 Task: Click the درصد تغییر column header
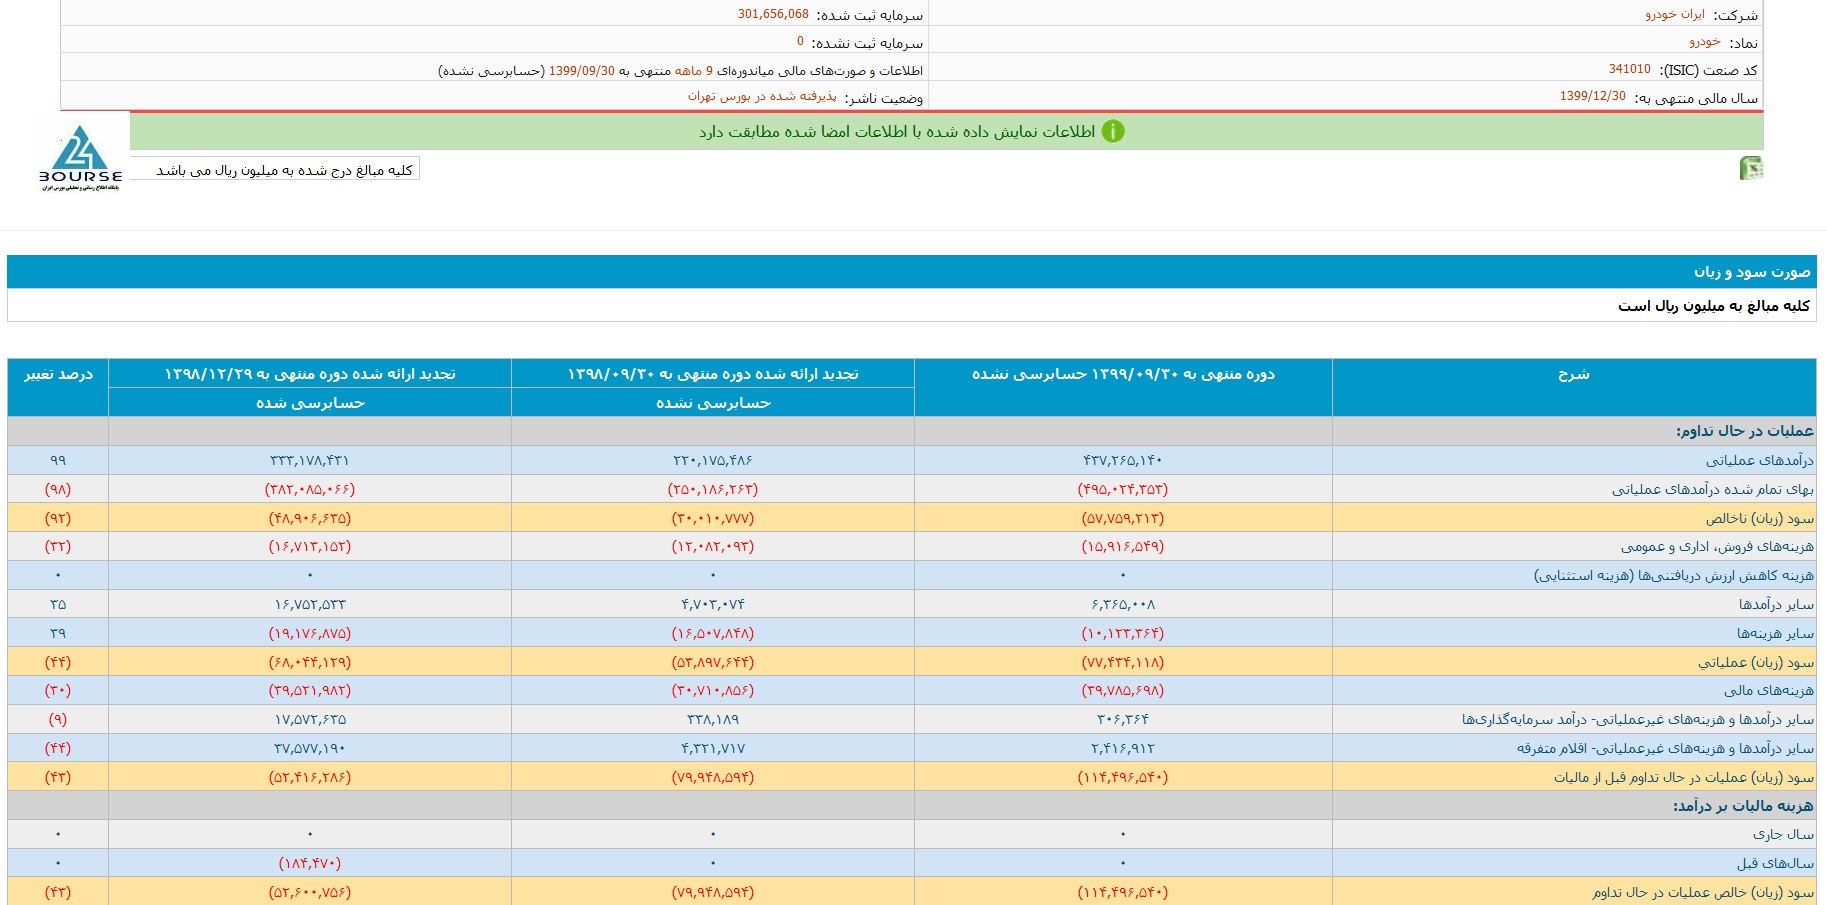58,387
